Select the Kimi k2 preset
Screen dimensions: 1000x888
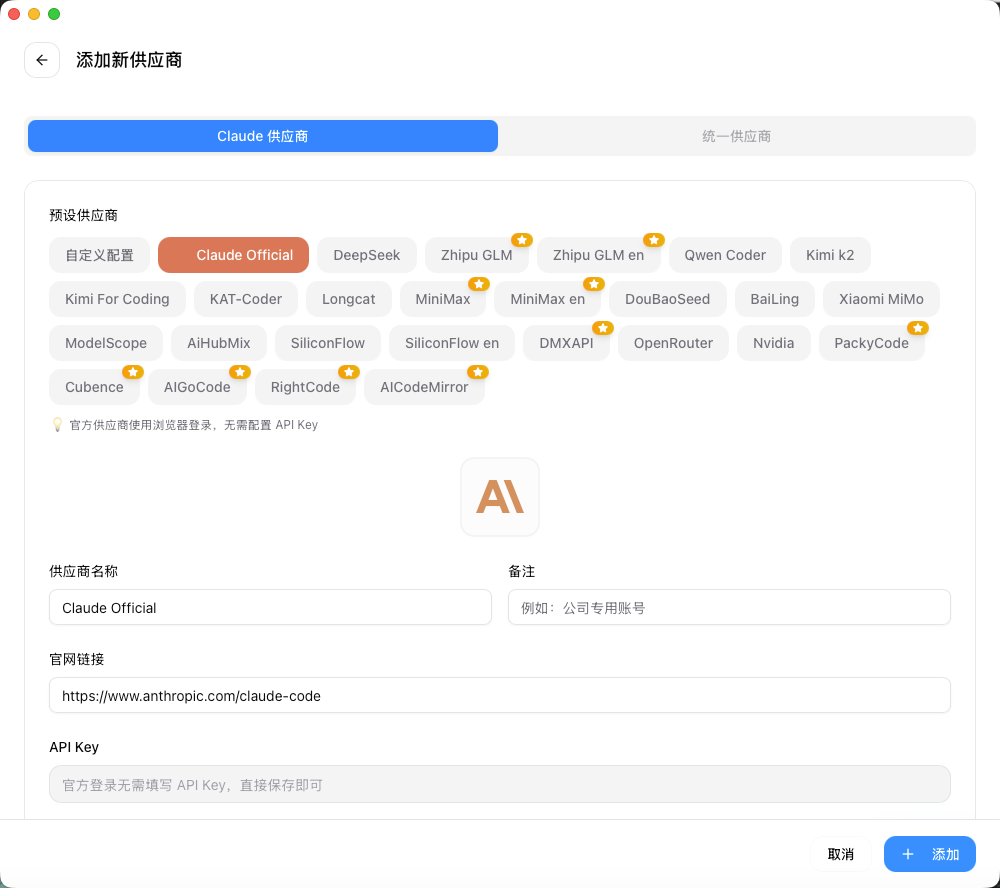pos(830,255)
